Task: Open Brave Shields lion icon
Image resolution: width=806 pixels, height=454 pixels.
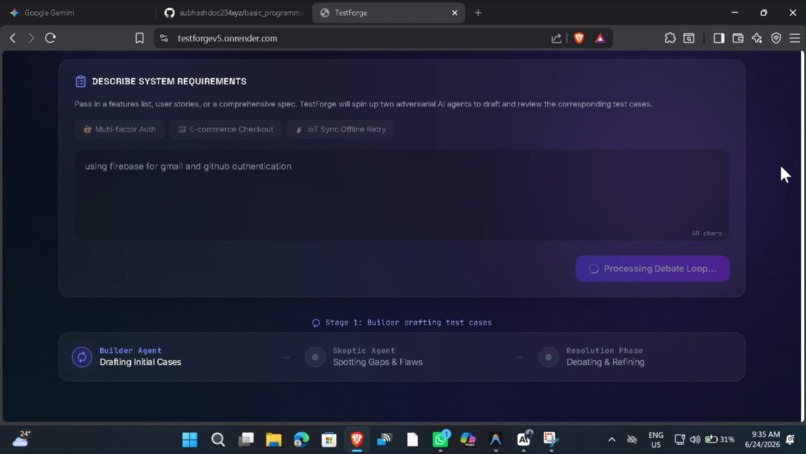Action: (x=579, y=38)
